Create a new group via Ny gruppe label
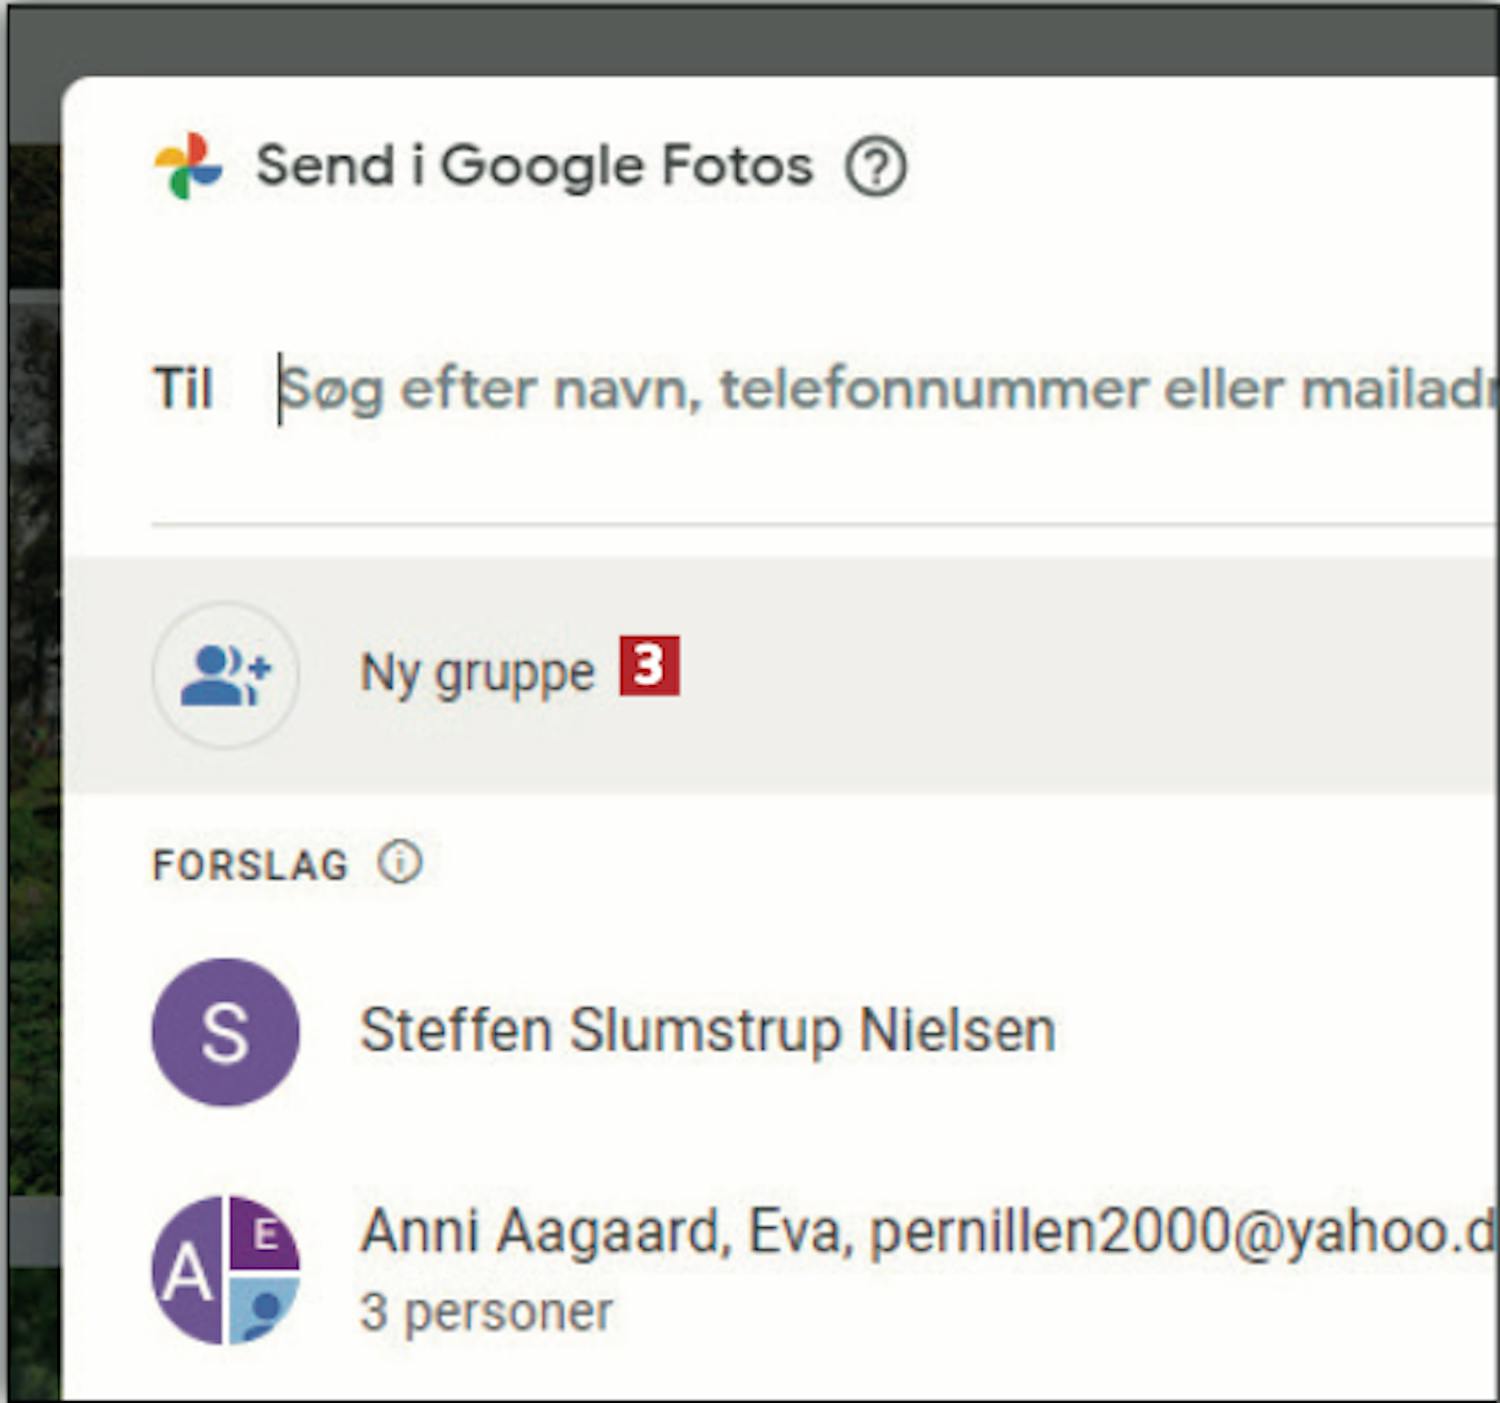The image size is (1500, 1403). click(477, 673)
